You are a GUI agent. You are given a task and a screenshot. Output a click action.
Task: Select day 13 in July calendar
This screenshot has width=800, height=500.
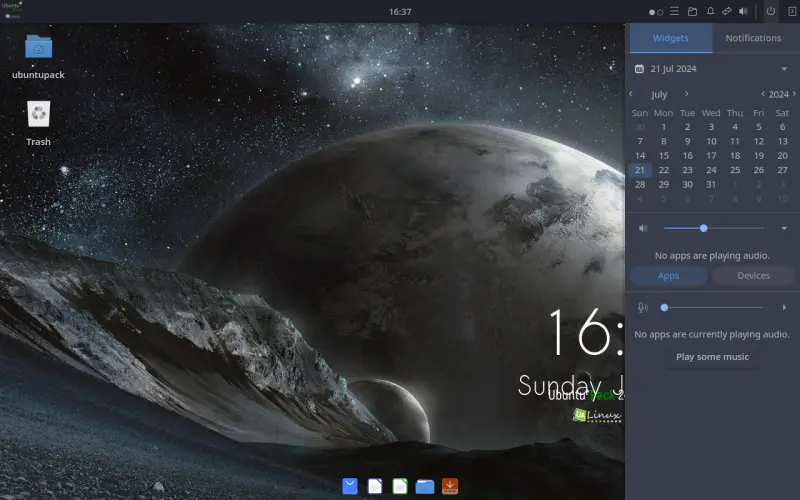[x=783, y=141]
